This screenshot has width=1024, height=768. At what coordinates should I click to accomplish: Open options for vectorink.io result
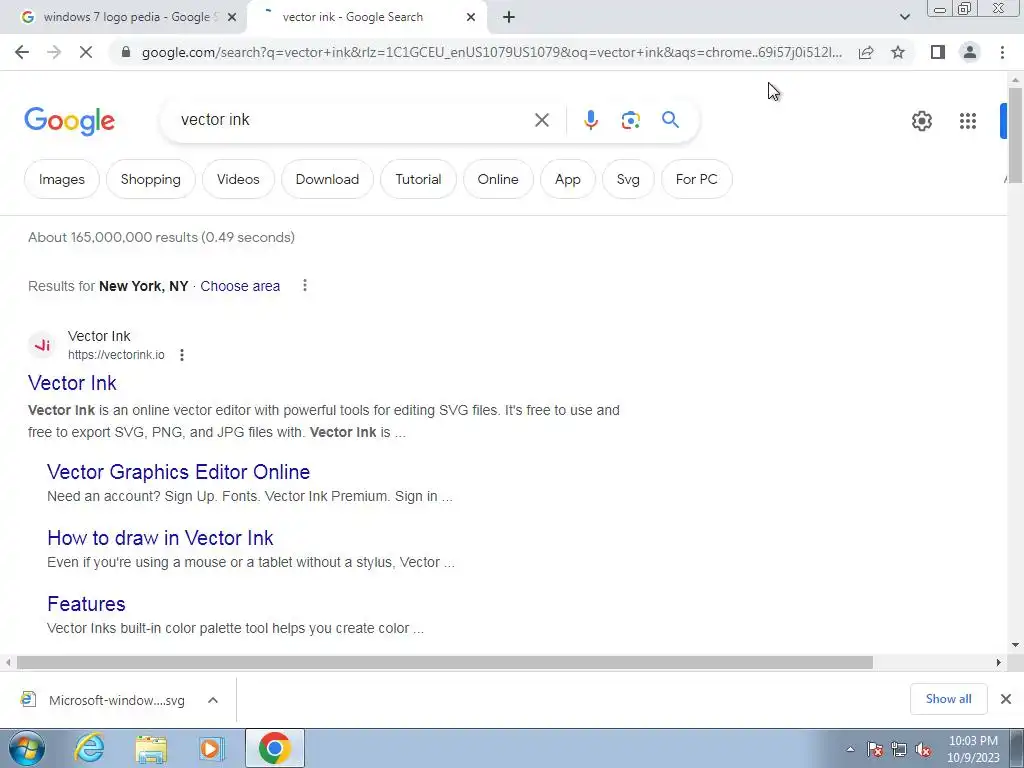pos(182,355)
